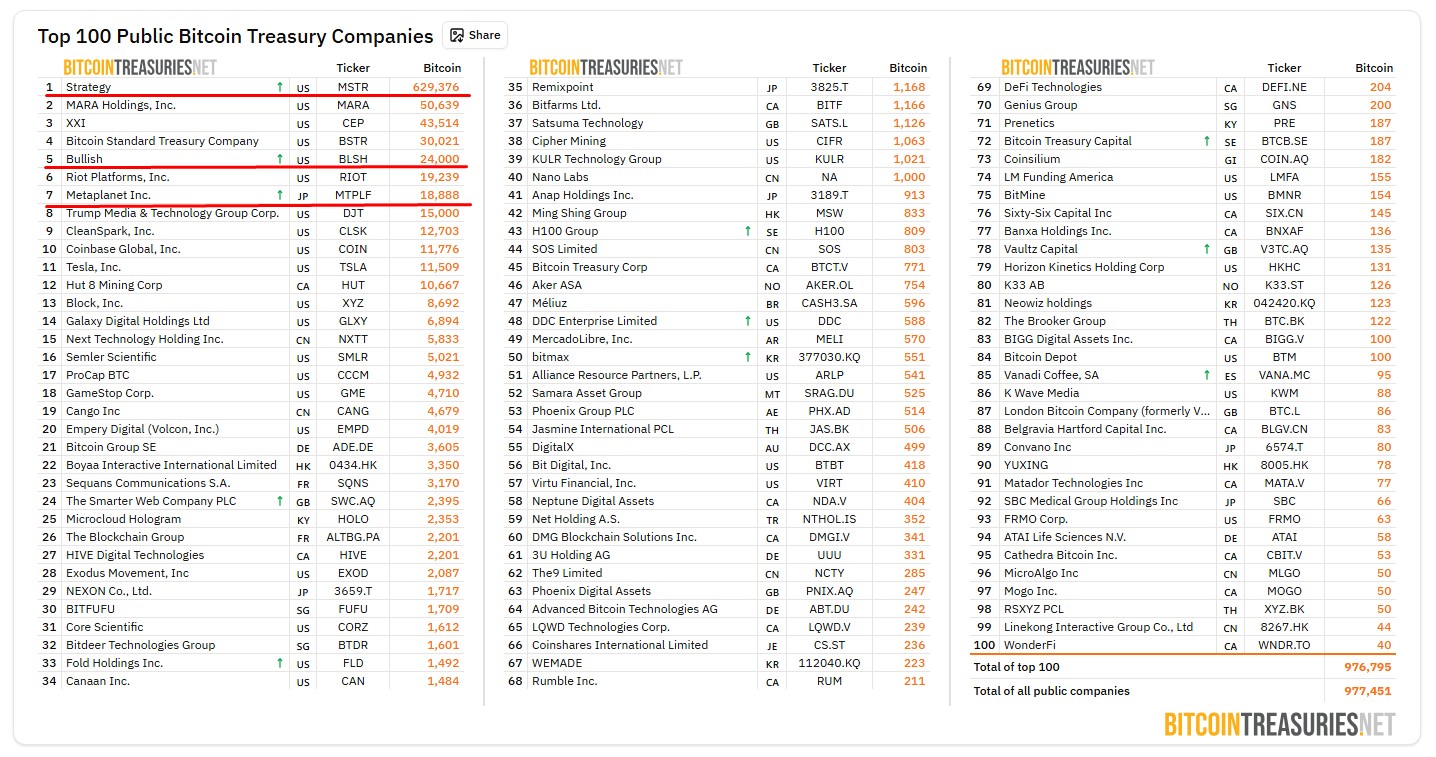
Task: Click the title Top 100 Public Bitcoin Treasury Companies
Action: (x=236, y=36)
